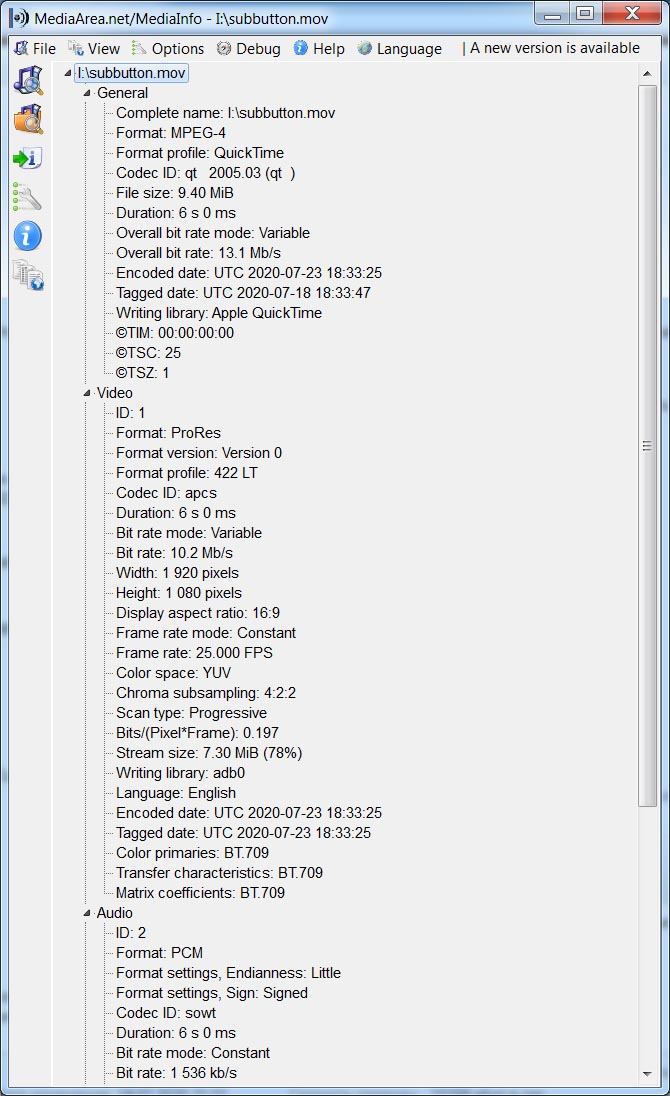Screen dimensions: 670x1096
Task: Select 'Bits/(Pixel*Frame): 0.197' row
Action: click(197, 733)
